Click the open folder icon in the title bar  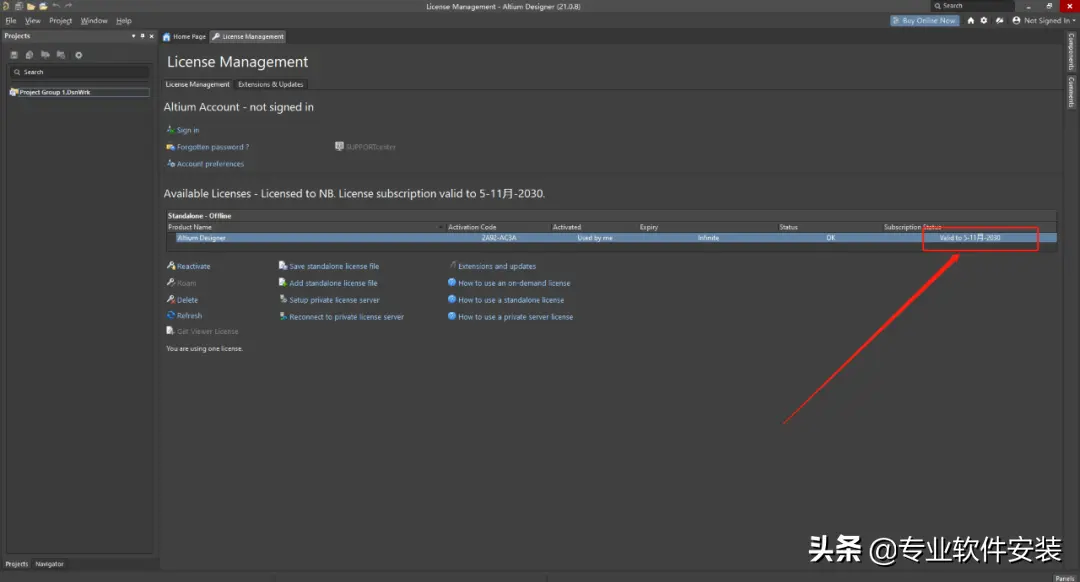pyautogui.click(x=31, y=6)
